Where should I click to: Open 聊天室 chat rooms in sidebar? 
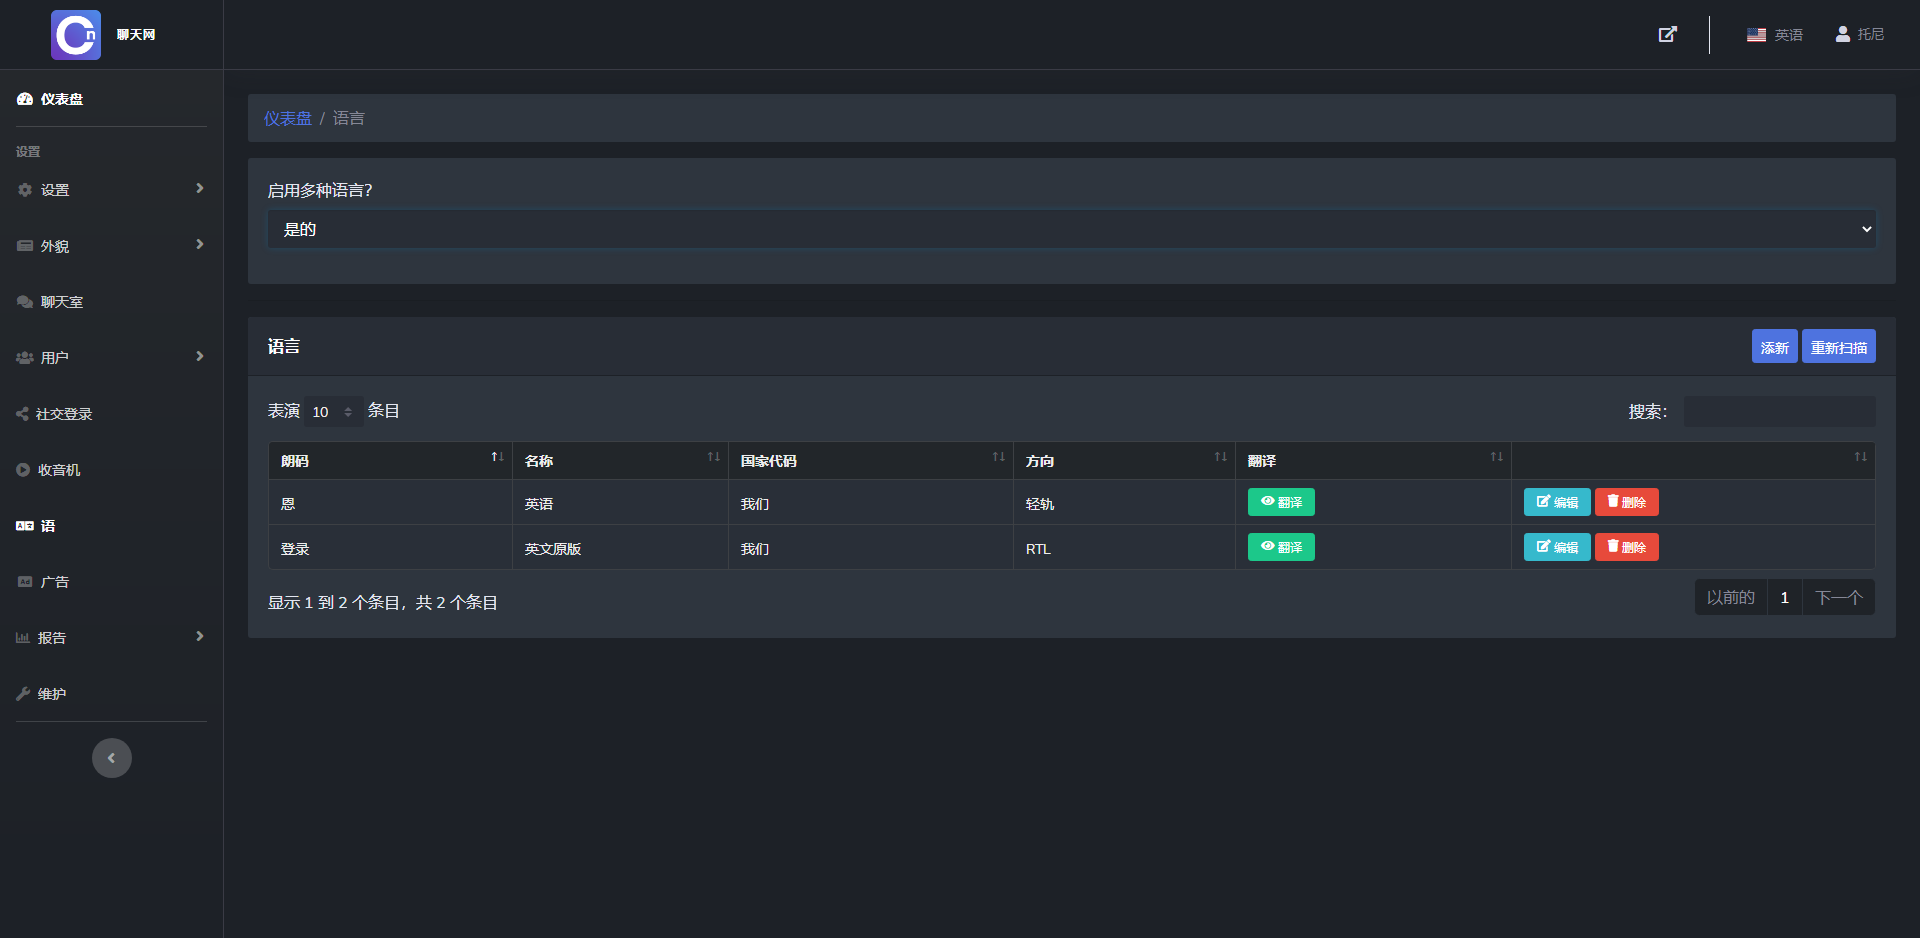point(61,302)
